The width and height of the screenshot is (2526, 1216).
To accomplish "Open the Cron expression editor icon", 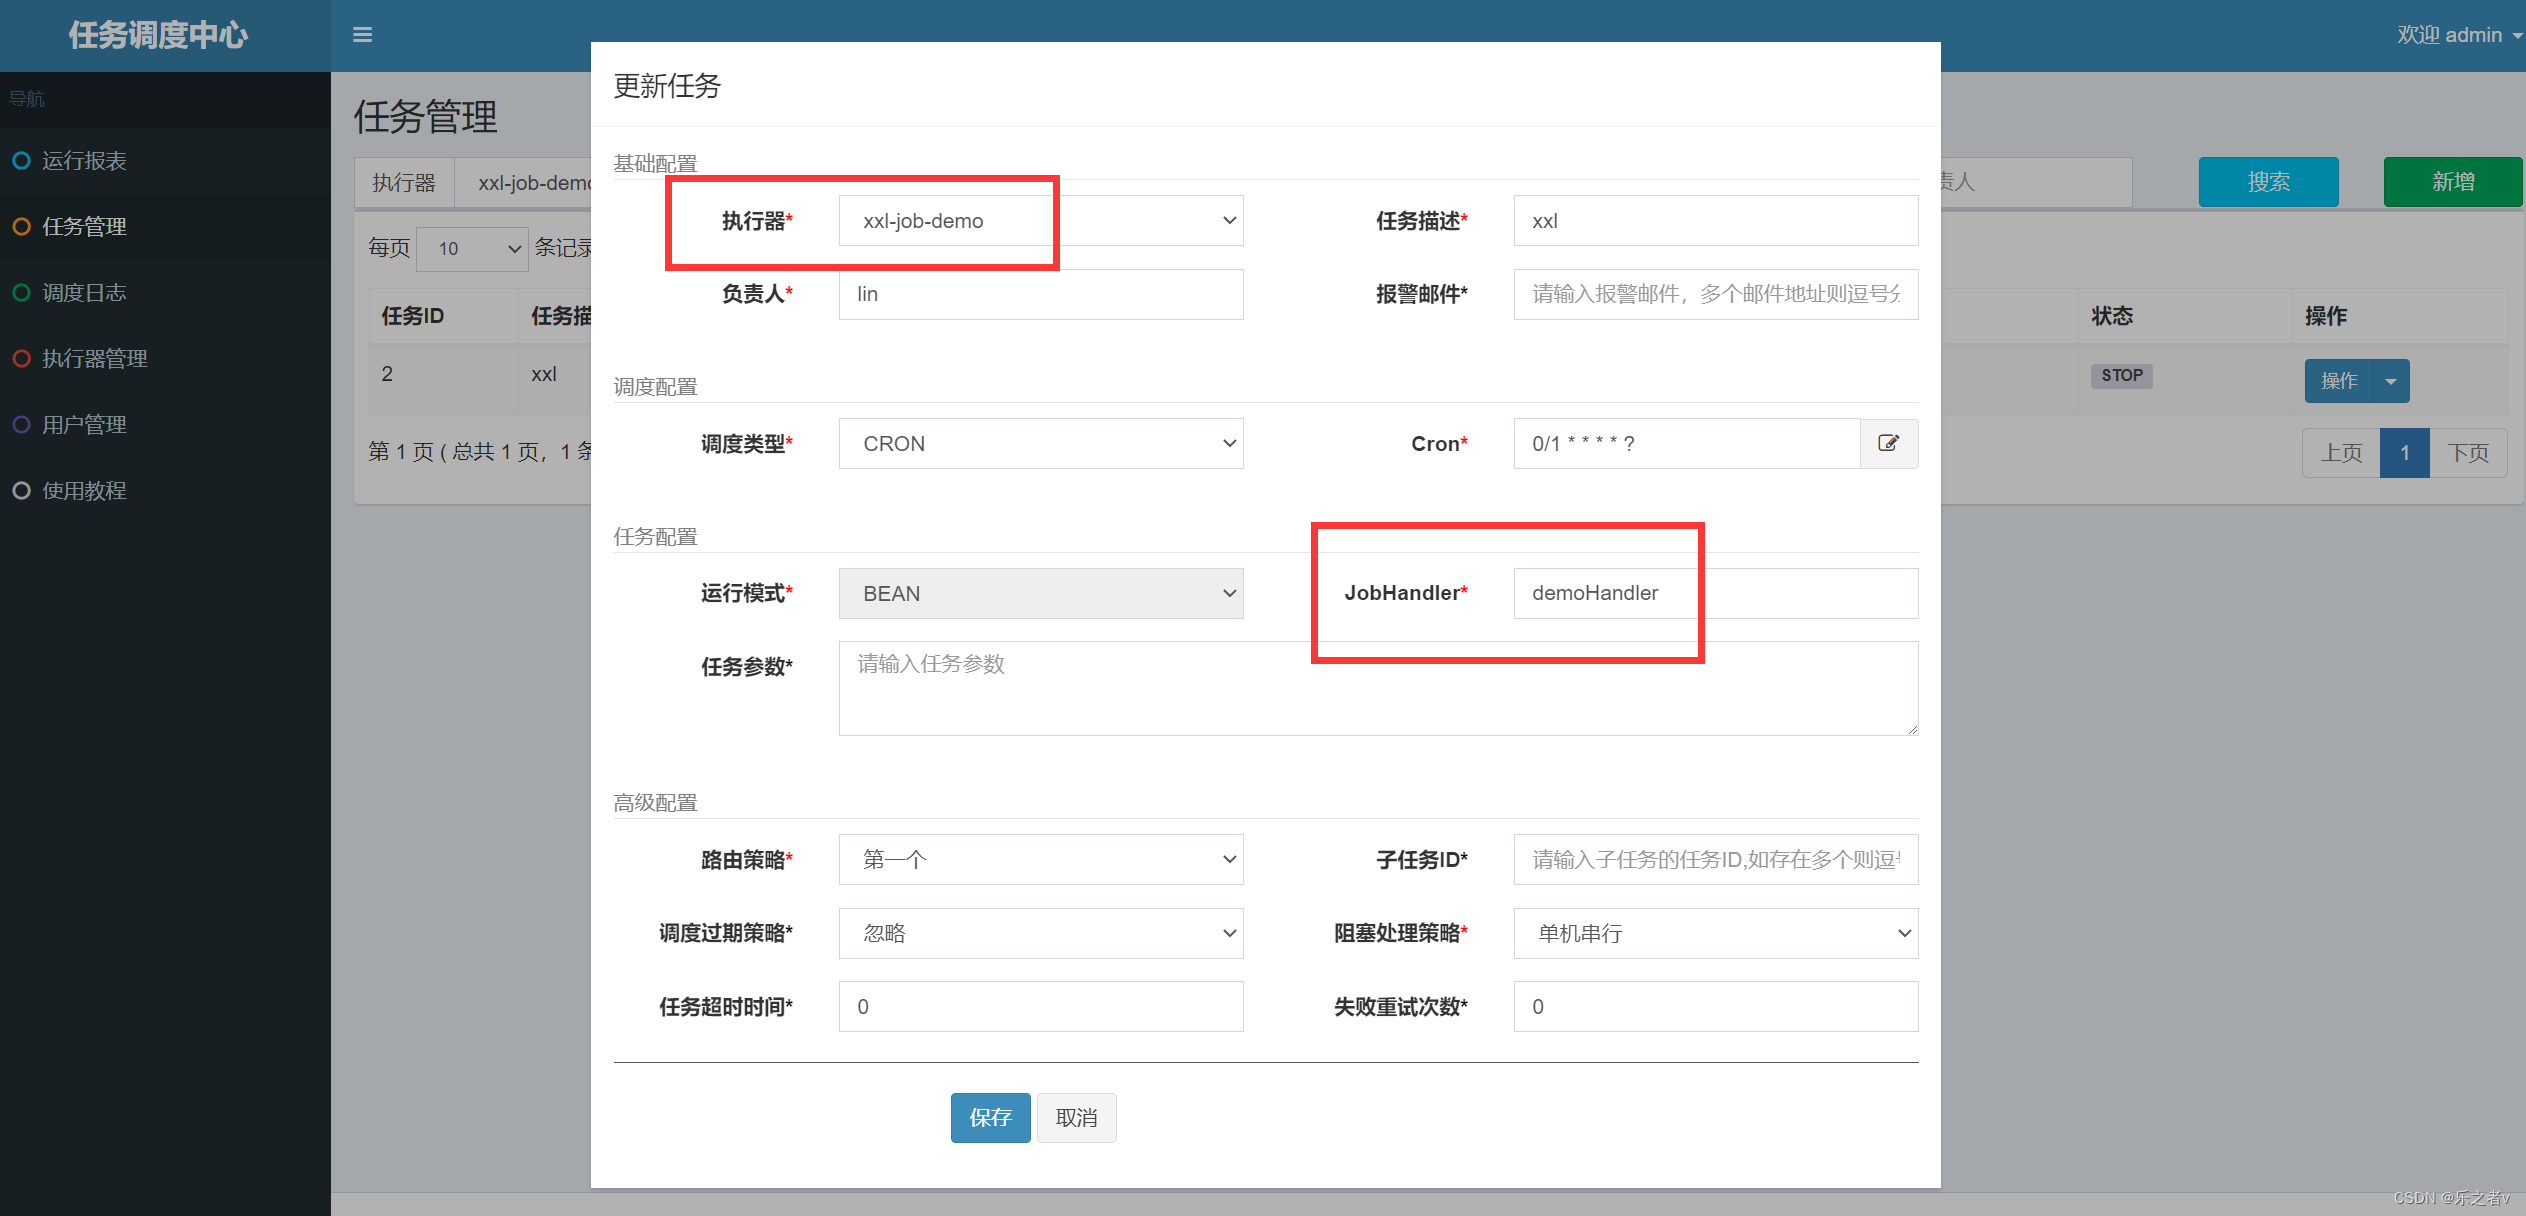I will click(1888, 443).
